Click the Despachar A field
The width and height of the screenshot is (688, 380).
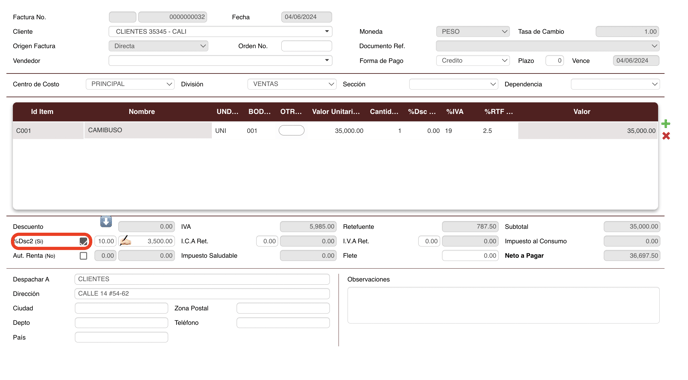point(202,279)
